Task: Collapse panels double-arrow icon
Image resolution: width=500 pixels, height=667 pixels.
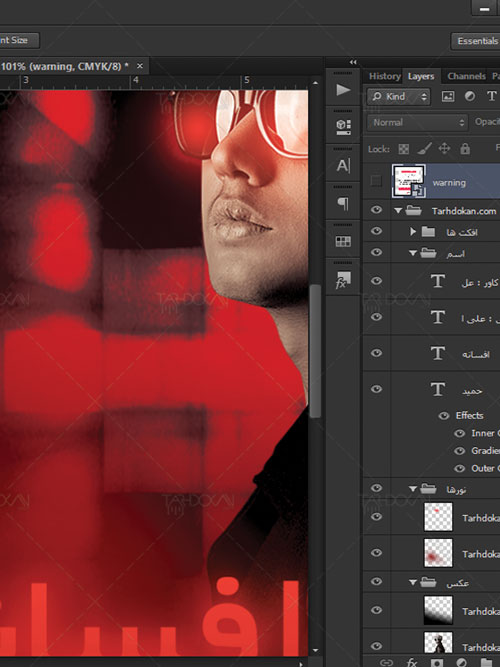Action: [x=353, y=62]
